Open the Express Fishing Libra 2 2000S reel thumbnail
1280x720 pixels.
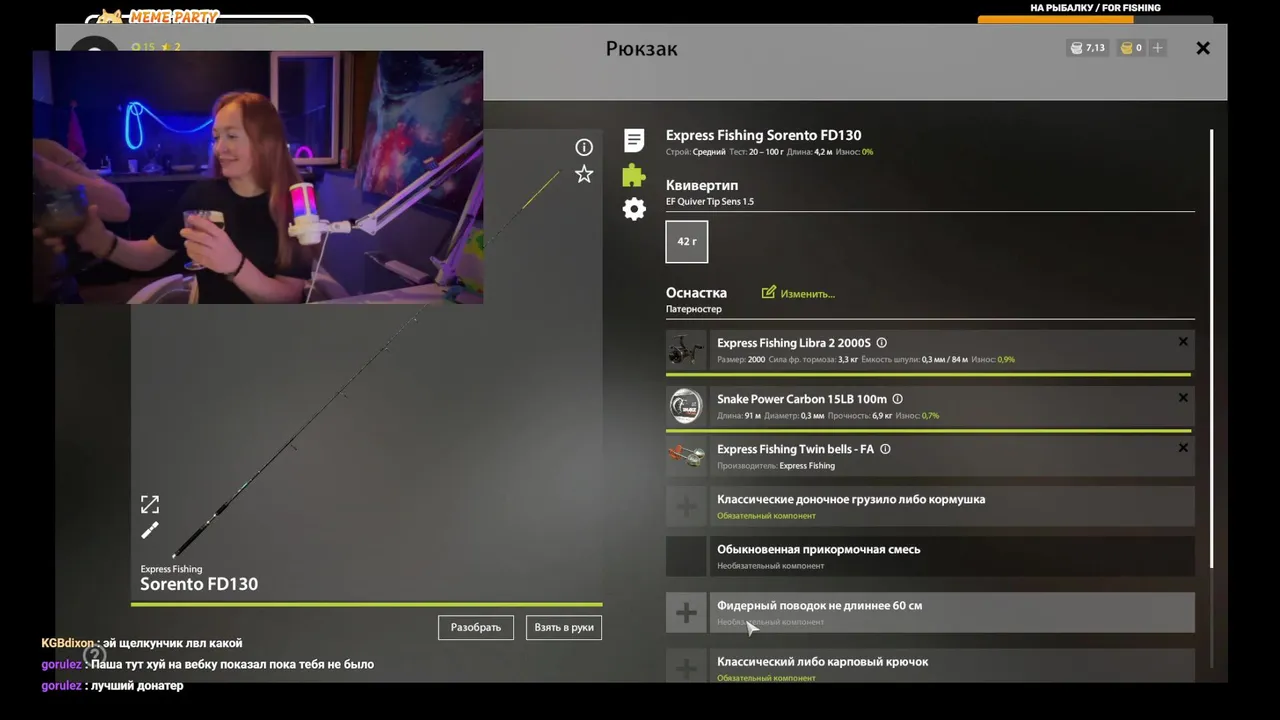(686, 350)
